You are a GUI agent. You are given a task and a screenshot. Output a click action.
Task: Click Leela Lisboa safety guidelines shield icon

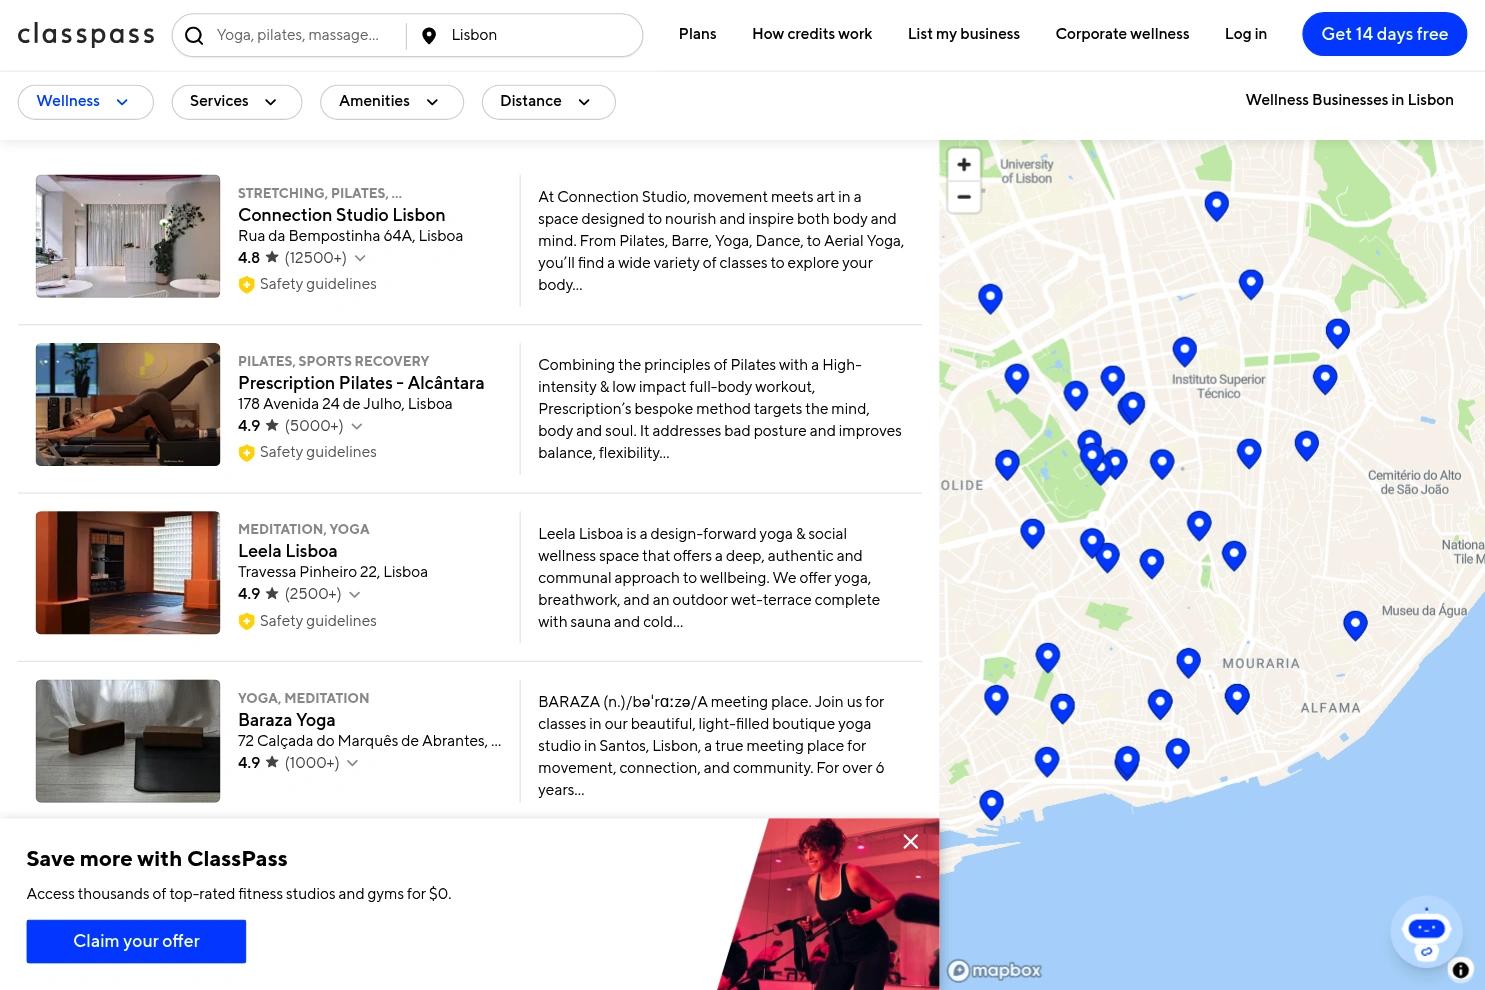click(x=246, y=622)
